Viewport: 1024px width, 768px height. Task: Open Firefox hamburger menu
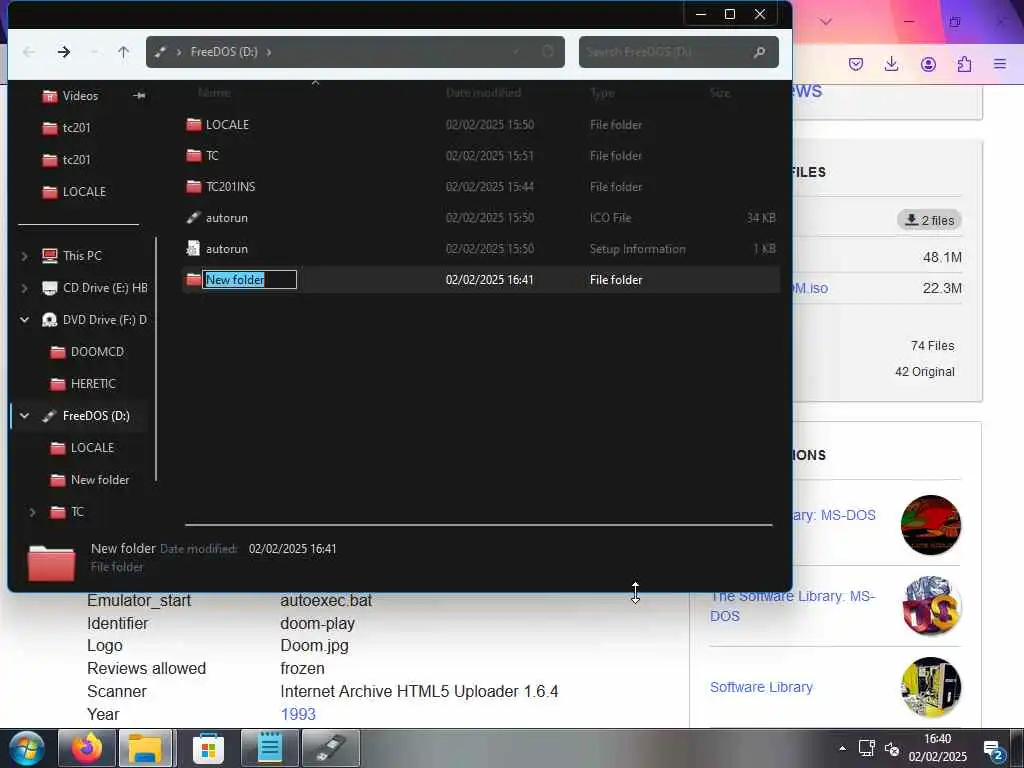point(1000,63)
